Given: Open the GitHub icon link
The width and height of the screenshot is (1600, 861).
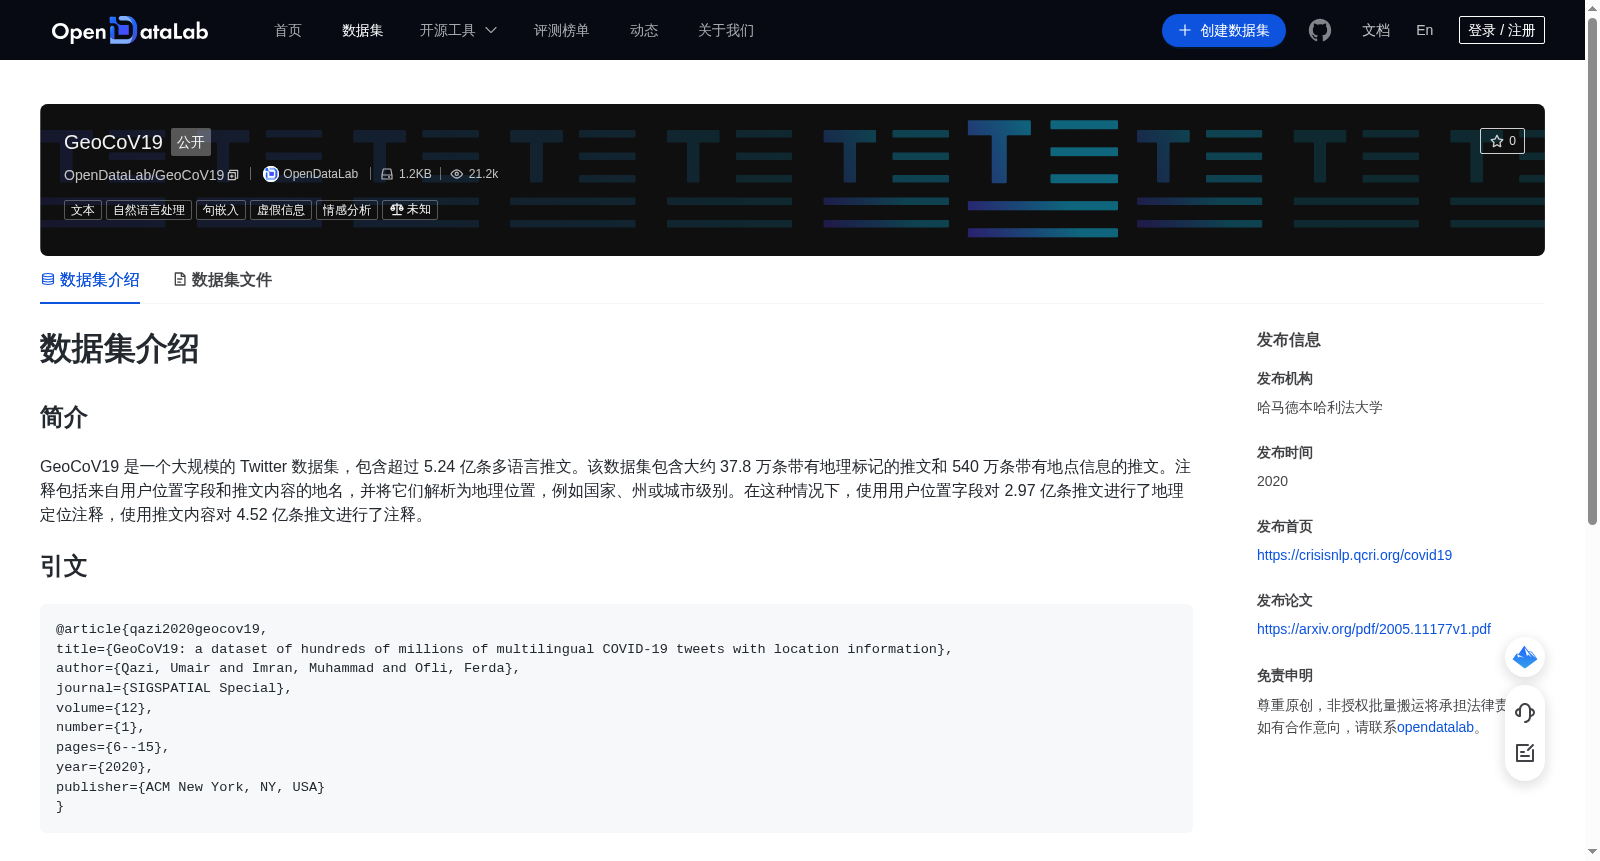Looking at the screenshot, I should point(1320,30).
